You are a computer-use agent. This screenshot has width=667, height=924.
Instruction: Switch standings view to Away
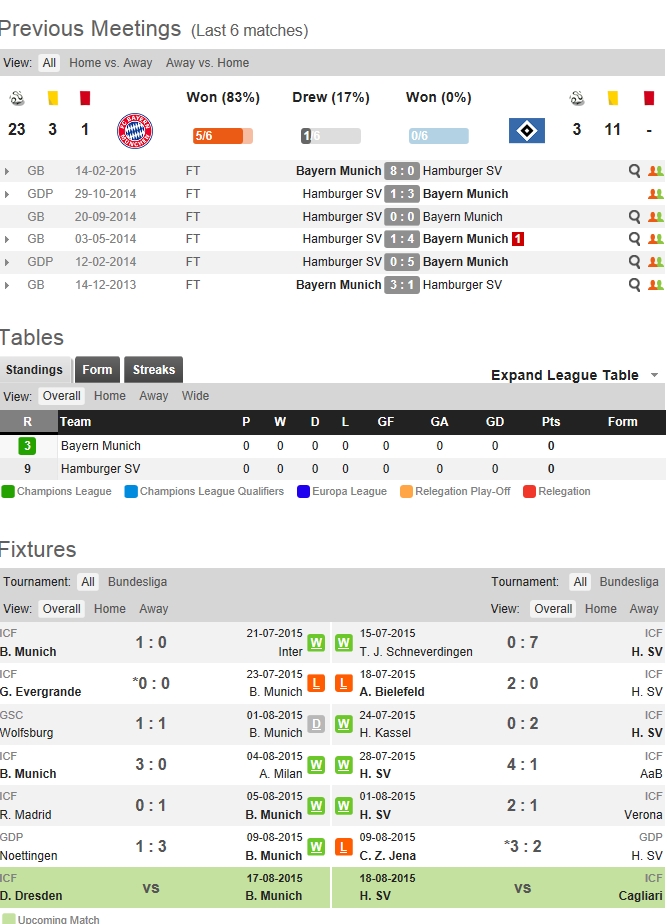click(x=153, y=396)
